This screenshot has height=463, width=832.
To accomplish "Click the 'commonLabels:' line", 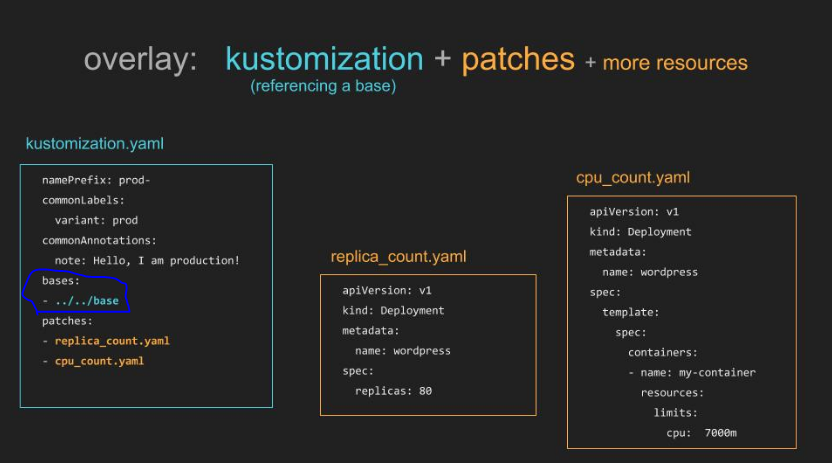I will (83, 200).
